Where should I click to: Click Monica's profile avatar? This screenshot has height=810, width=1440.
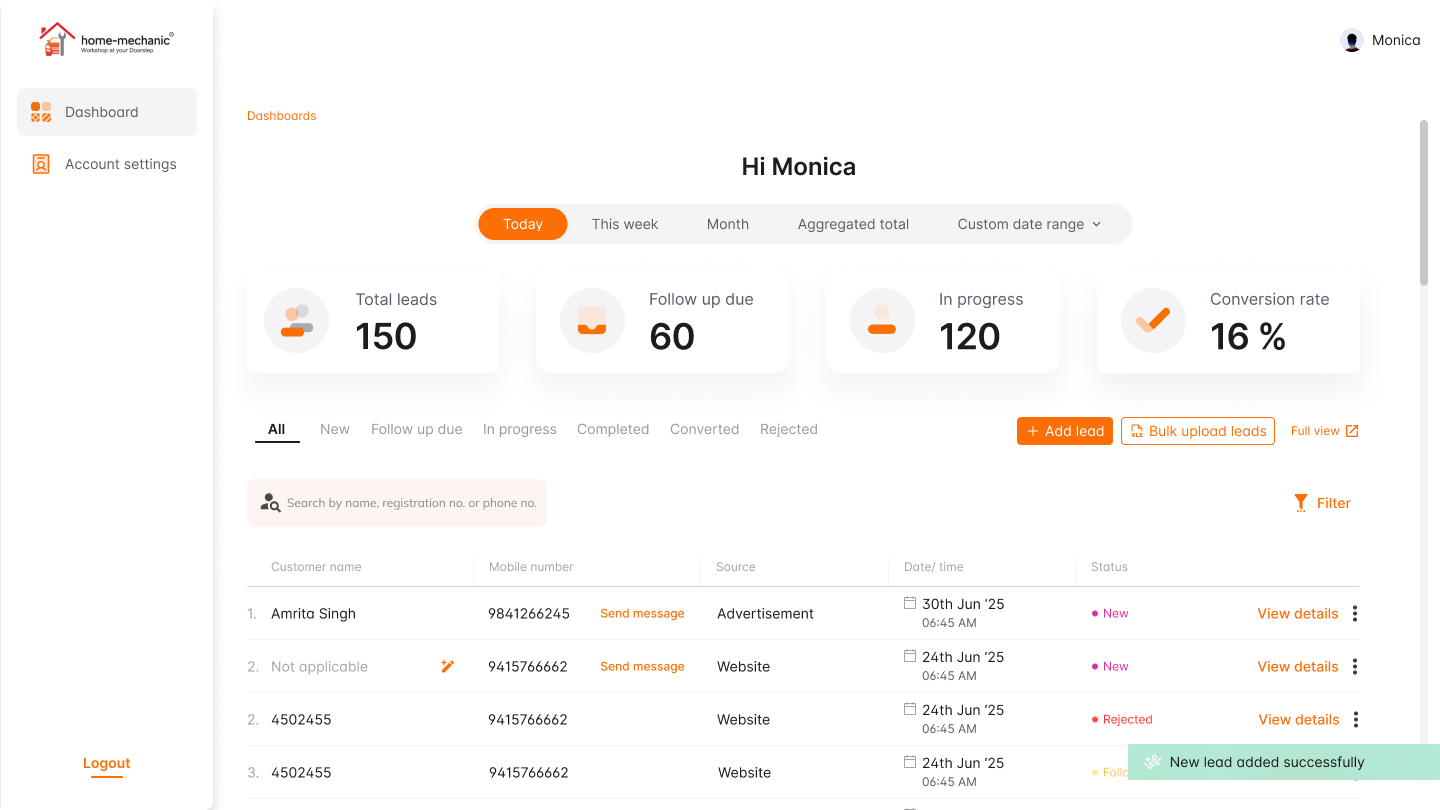coord(1352,41)
